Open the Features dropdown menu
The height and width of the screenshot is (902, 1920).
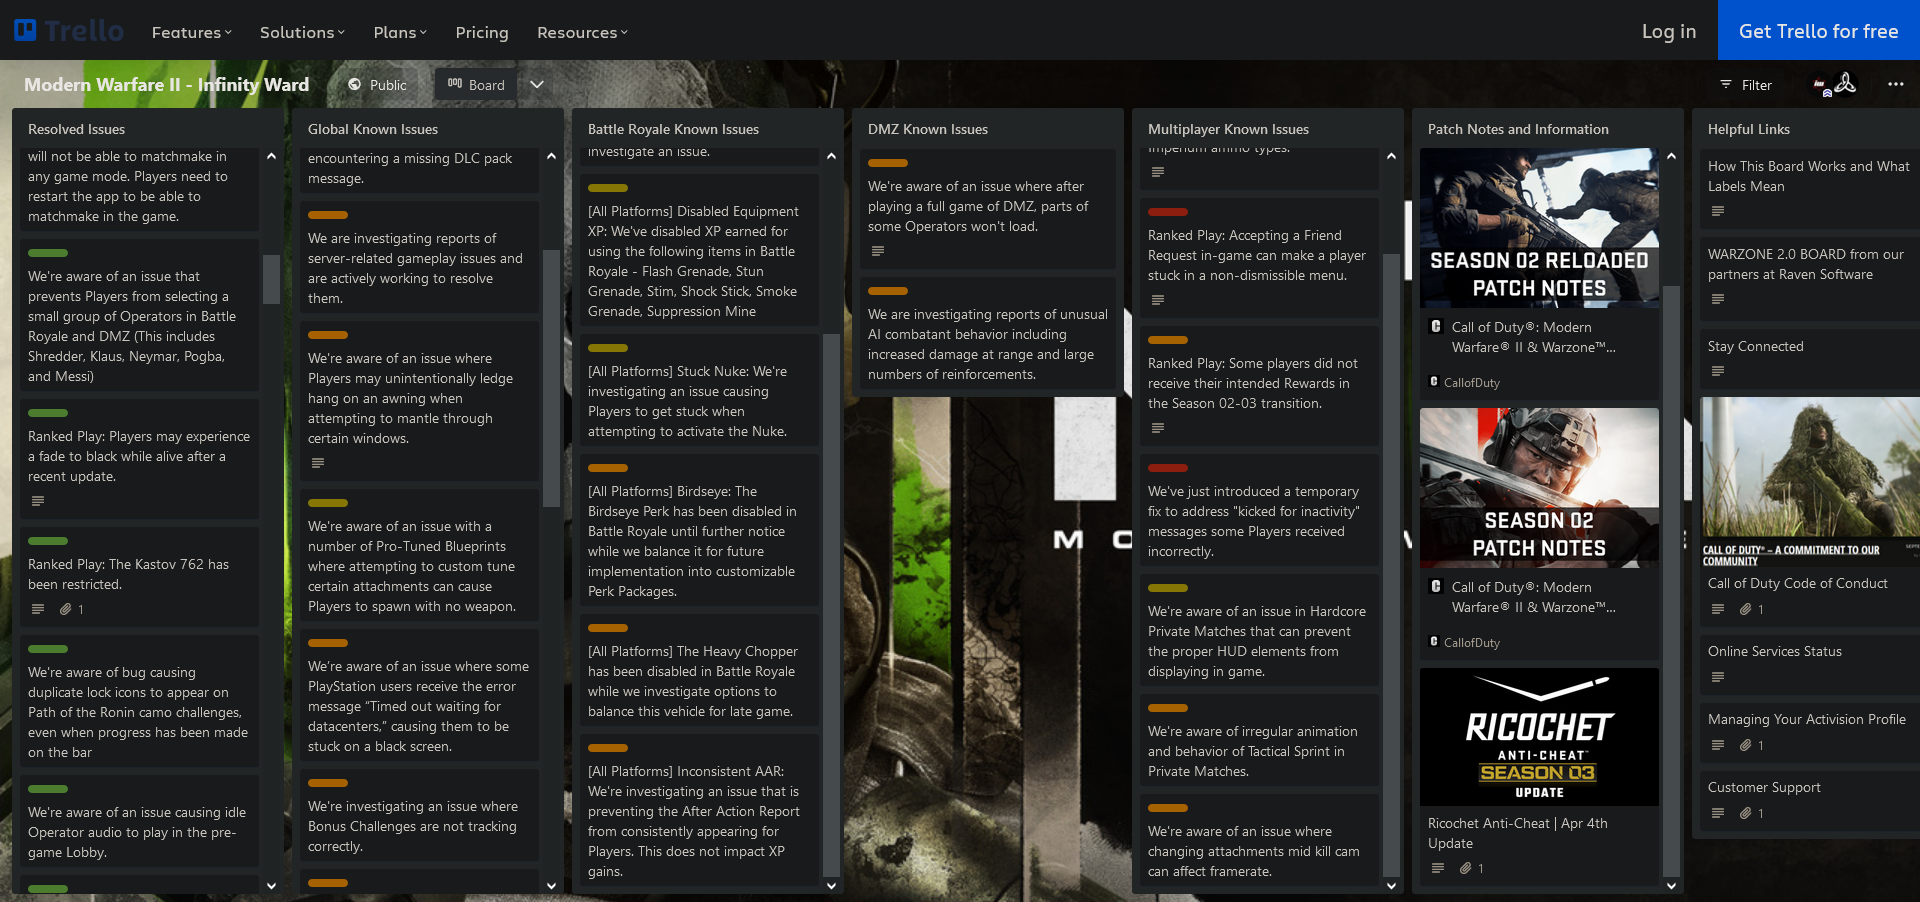(x=191, y=32)
